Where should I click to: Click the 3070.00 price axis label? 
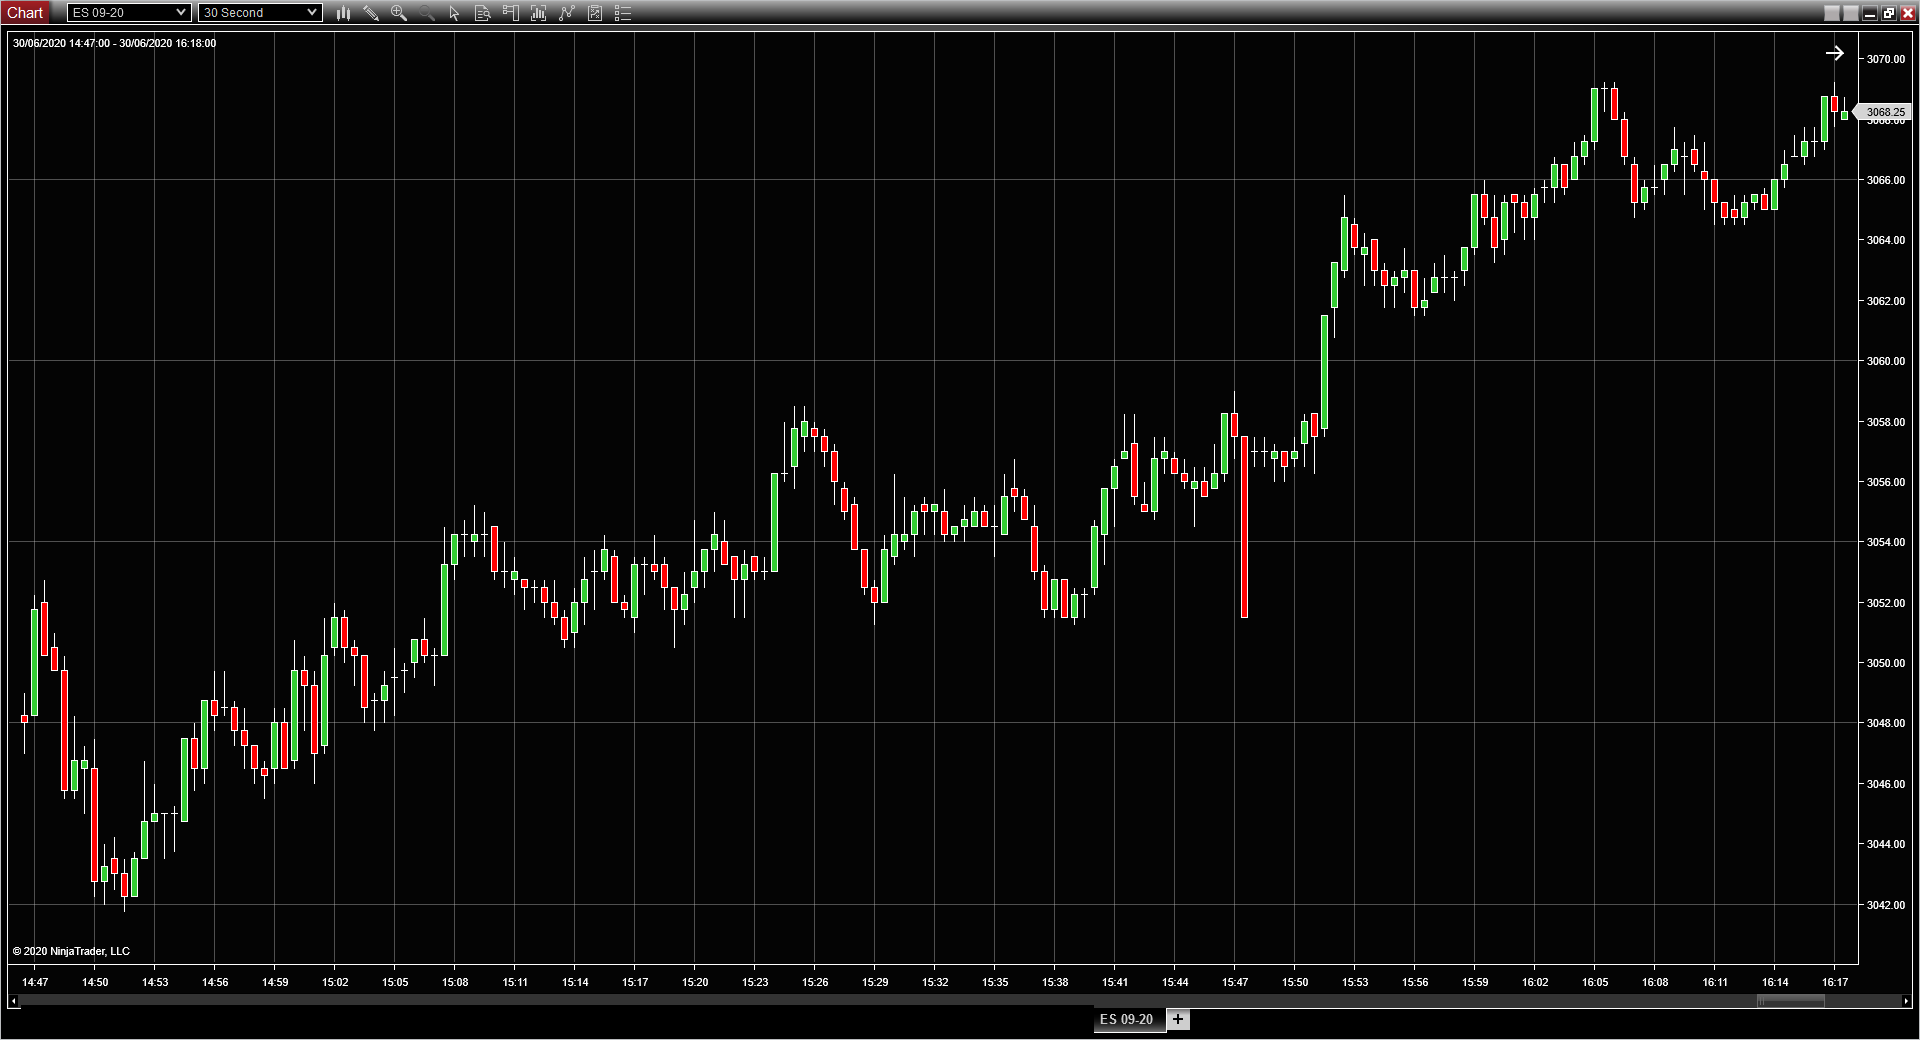(1886, 59)
